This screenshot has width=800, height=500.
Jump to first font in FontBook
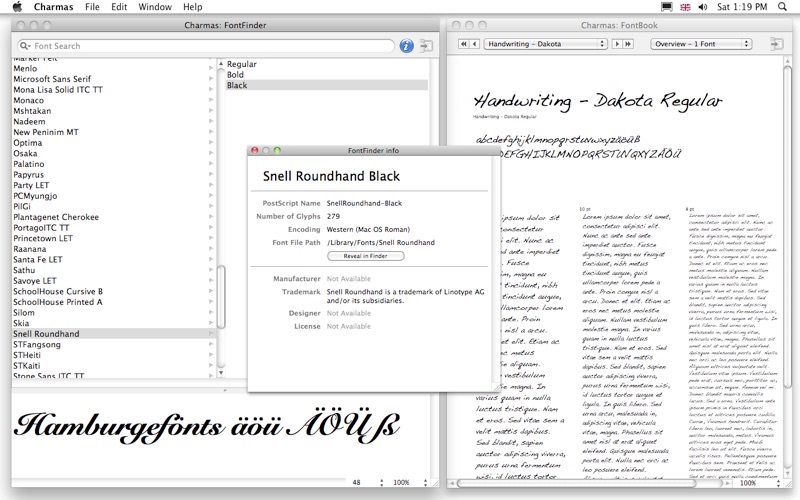[463, 44]
